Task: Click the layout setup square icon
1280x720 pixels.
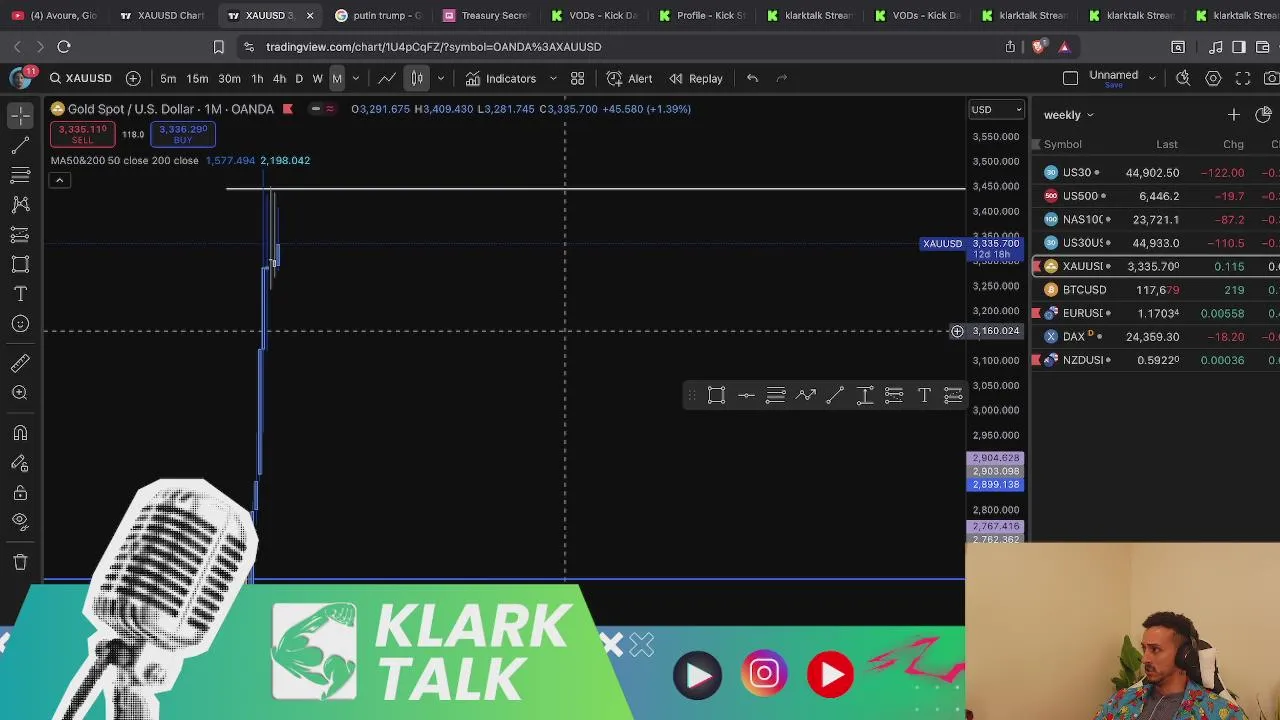Action: point(1070,78)
